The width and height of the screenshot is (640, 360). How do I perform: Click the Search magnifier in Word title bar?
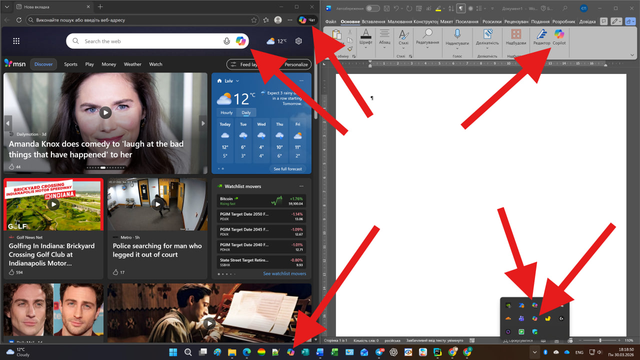tap(565, 8)
